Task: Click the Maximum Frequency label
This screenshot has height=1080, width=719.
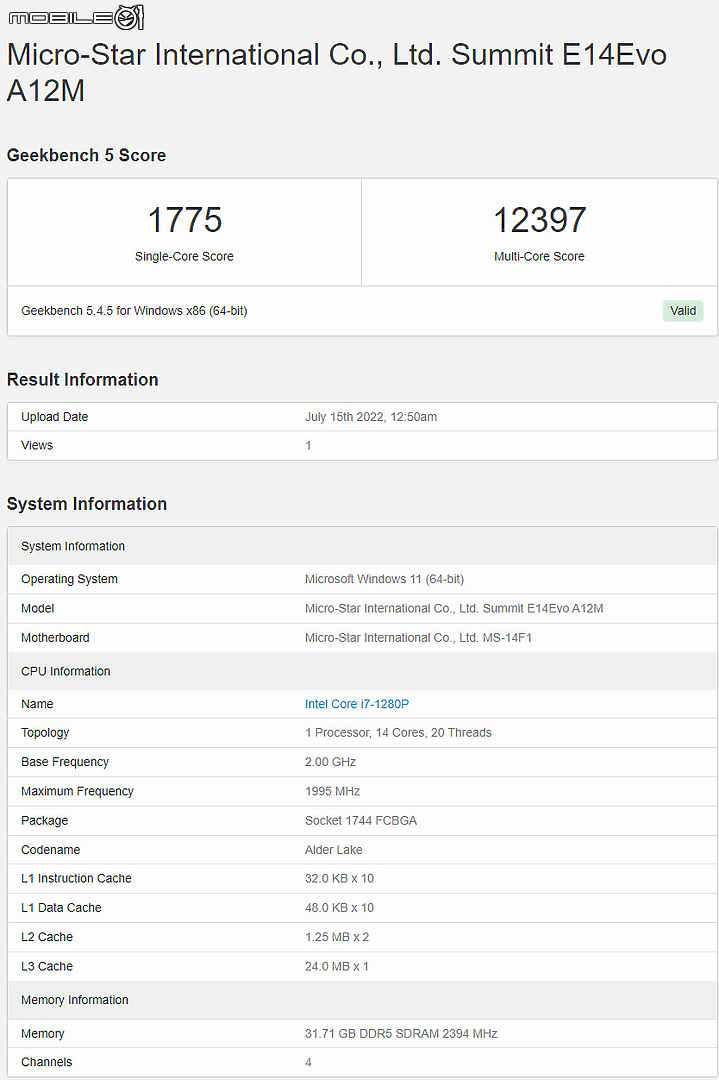Action: [77, 791]
